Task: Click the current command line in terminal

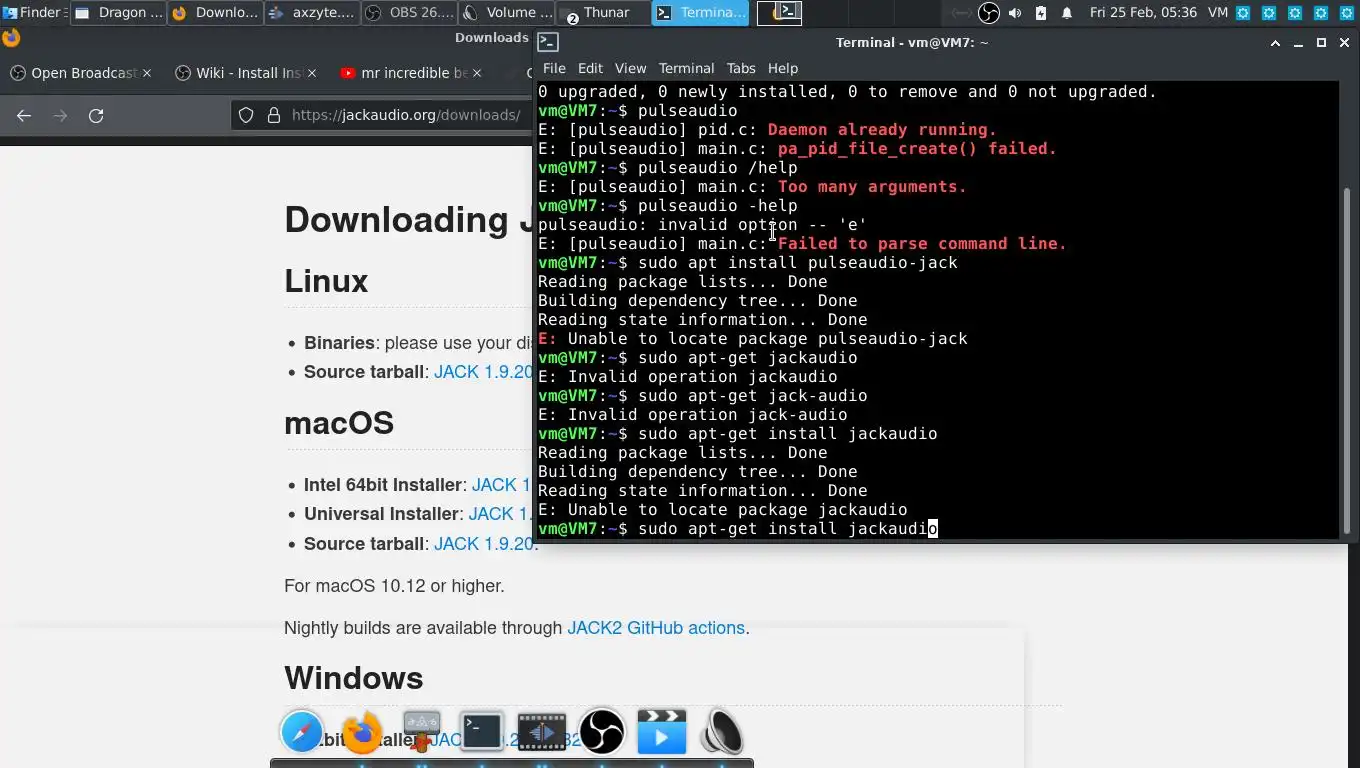Action: pyautogui.click(x=738, y=529)
